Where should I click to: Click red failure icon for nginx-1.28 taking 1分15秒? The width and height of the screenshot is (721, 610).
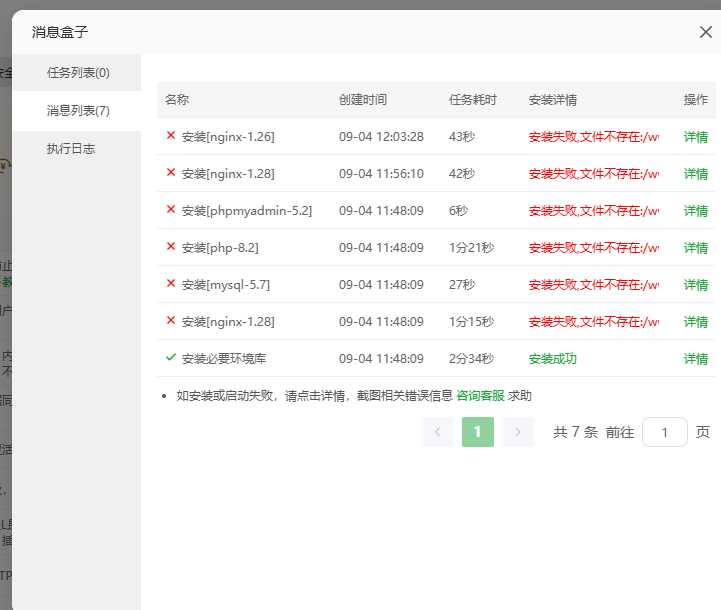171,320
